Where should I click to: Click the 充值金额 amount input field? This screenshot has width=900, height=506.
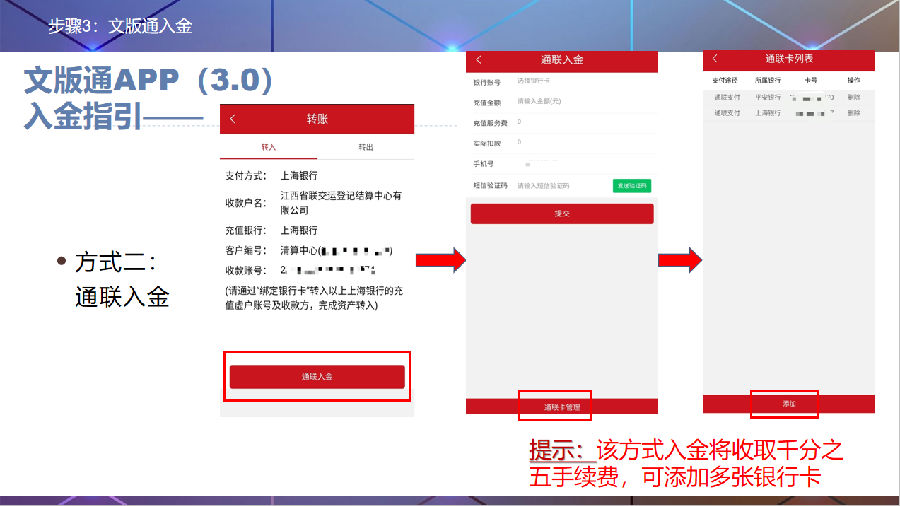coord(585,101)
